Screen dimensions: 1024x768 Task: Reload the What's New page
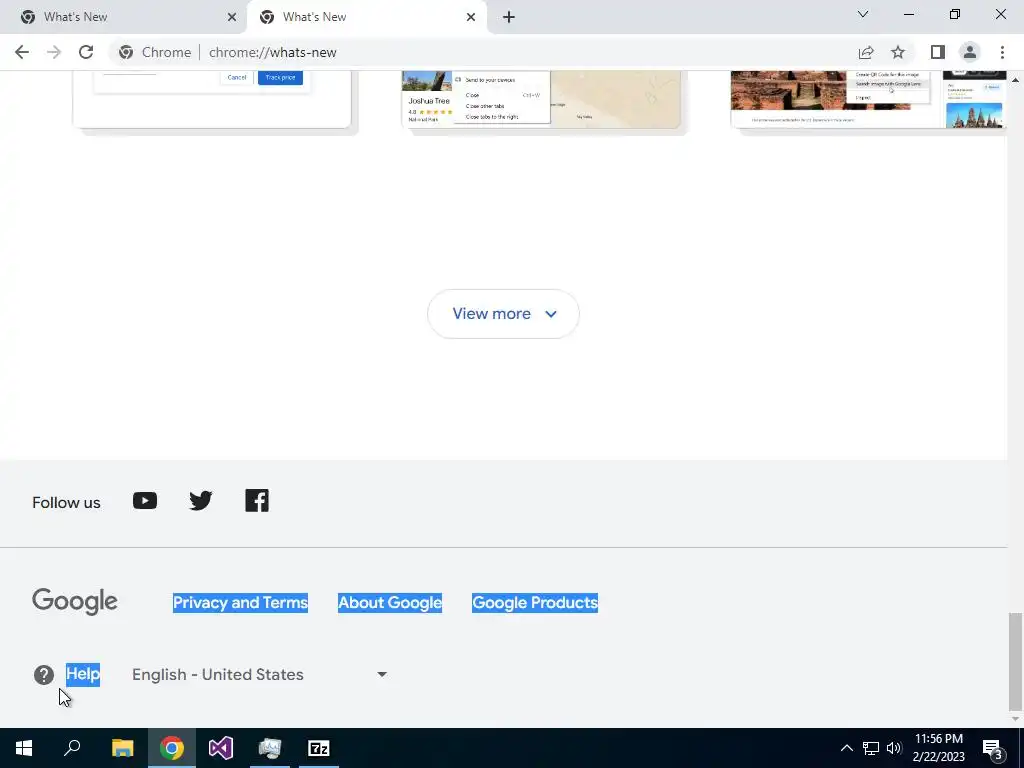pyautogui.click(x=86, y=52)
